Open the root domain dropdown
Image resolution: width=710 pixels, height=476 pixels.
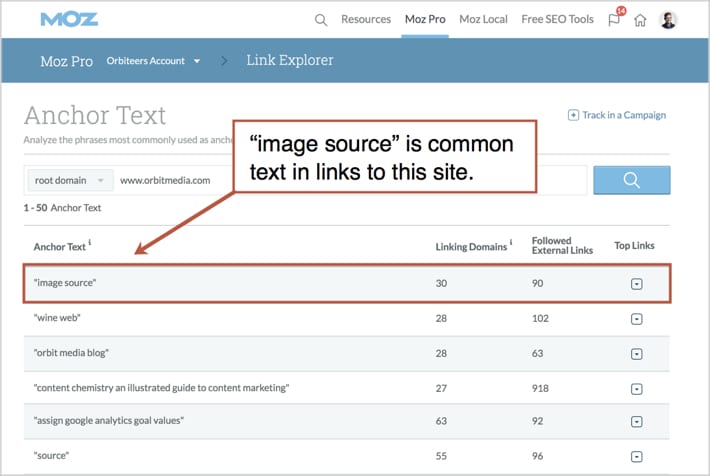(70, 180)
